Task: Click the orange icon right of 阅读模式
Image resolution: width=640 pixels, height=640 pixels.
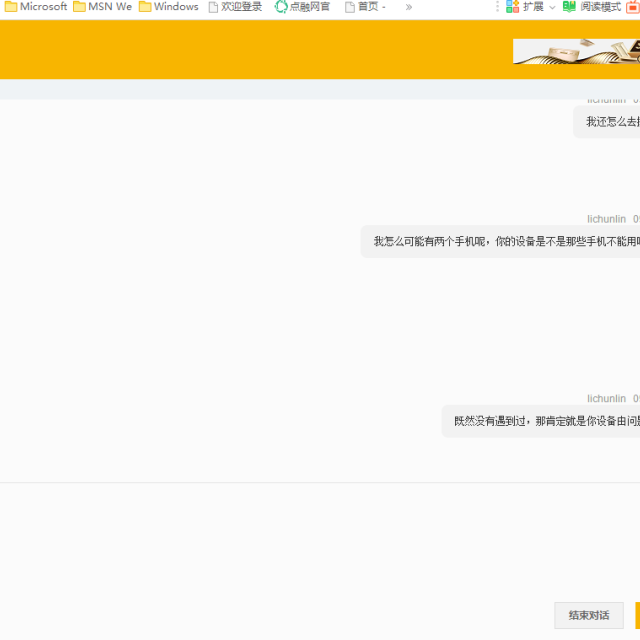Action: pyautogui.click(x=633, y=7)
